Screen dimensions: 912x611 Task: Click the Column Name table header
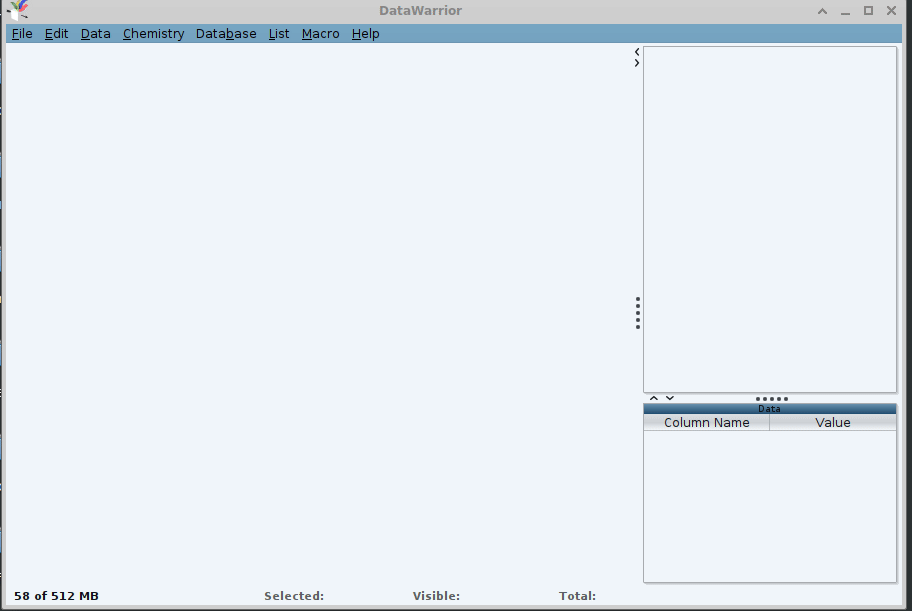(706, 423)
